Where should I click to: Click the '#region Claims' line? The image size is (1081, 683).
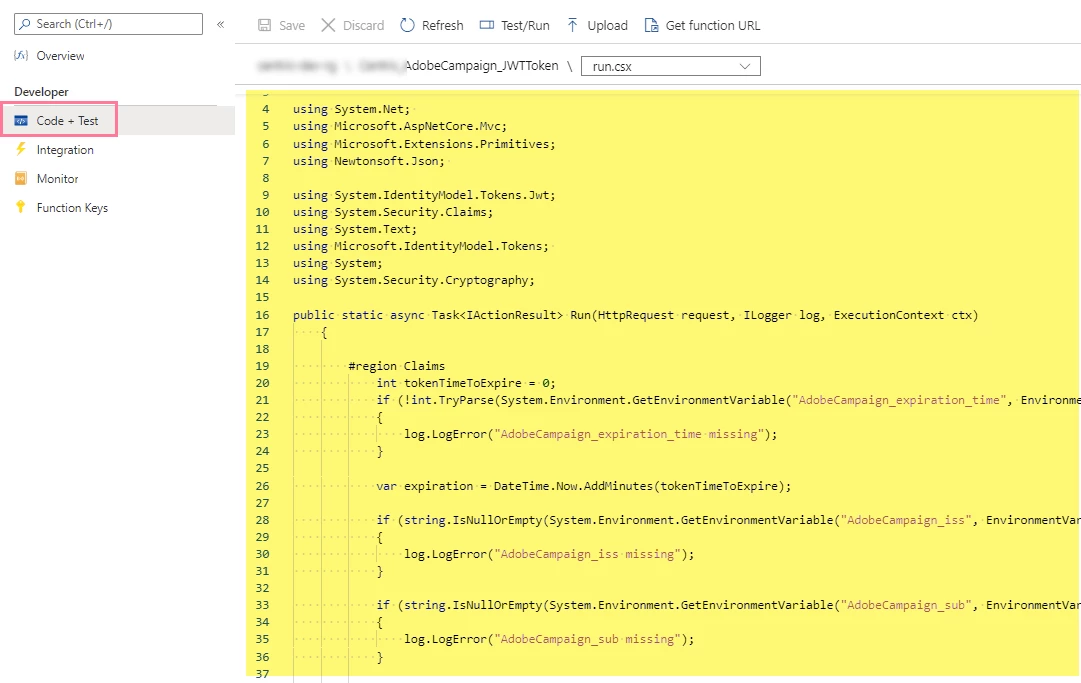coord(396,366)
